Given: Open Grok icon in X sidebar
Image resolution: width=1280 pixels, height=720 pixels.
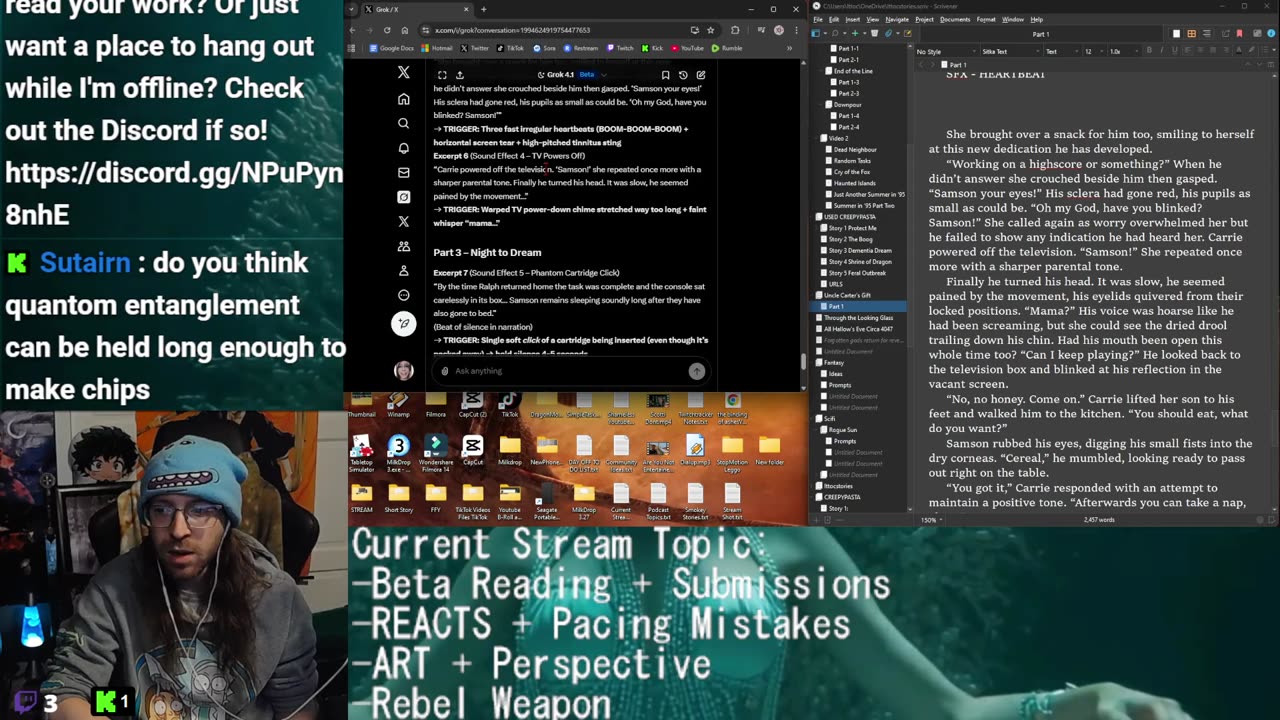Looking at the screenshot, I should pyautogui.click(x=403, y=197).
